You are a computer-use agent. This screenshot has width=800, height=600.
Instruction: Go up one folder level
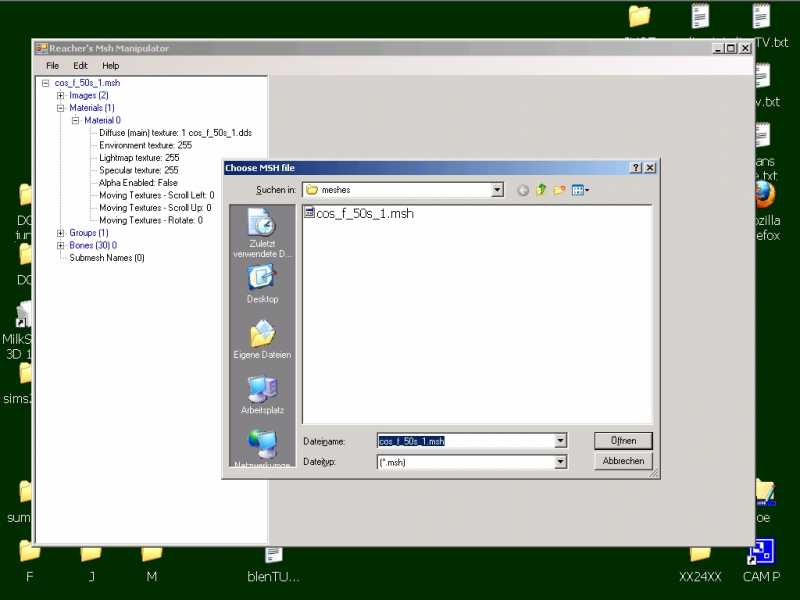tap(541, 190)
